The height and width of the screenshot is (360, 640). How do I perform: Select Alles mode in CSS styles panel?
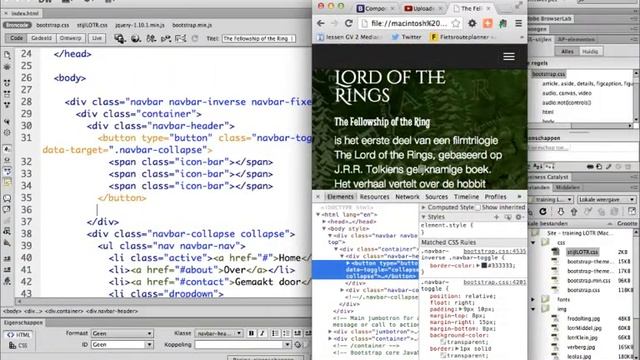pos(567,51)
